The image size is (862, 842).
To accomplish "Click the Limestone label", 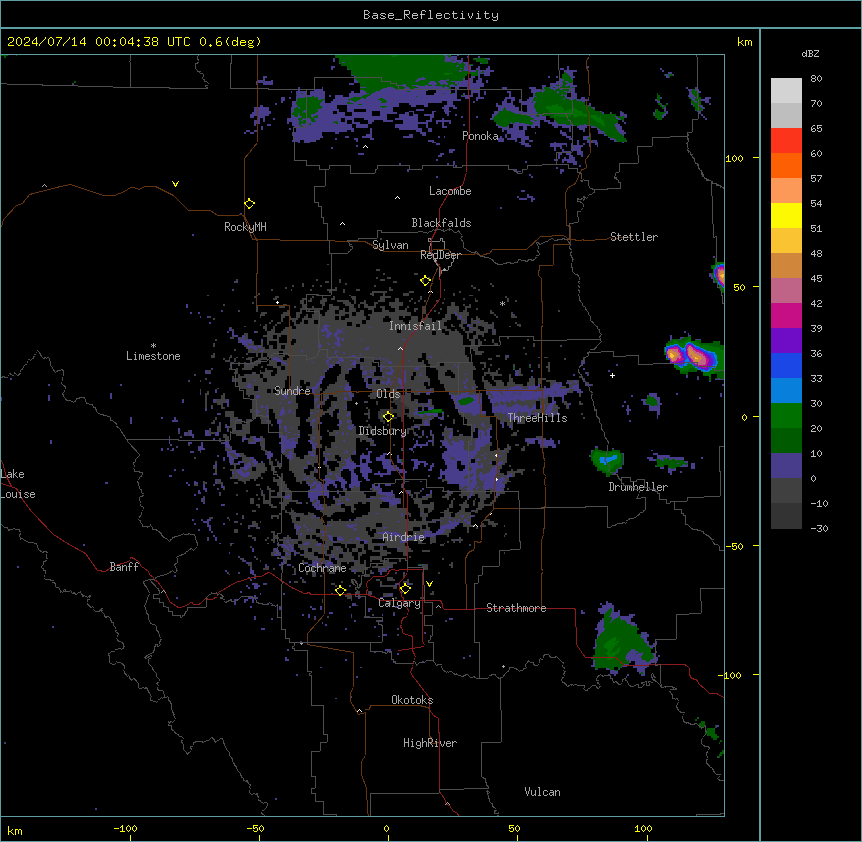I will 153,356.
